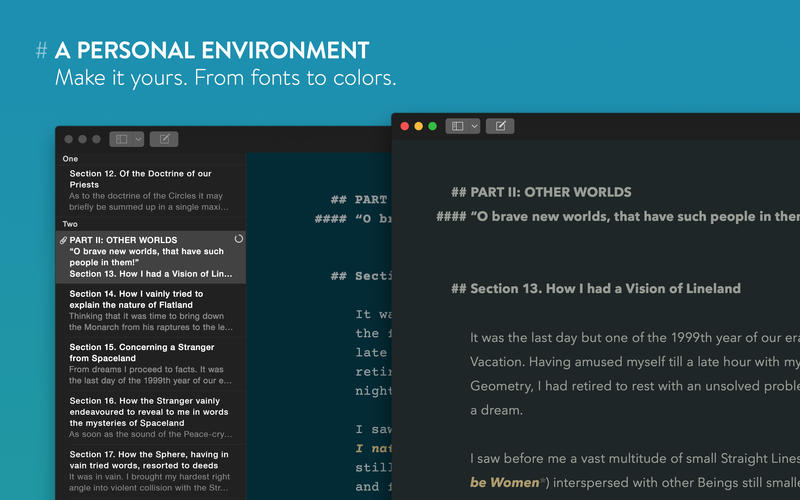800x500 pixels.
Task: Click the gray close button of back window
Action: 69,139
